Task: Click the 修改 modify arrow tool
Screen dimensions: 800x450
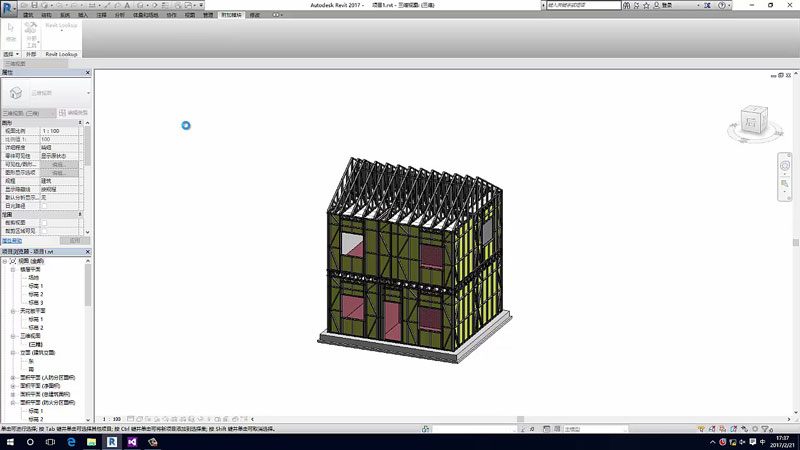Action: (x=11, y=32)
